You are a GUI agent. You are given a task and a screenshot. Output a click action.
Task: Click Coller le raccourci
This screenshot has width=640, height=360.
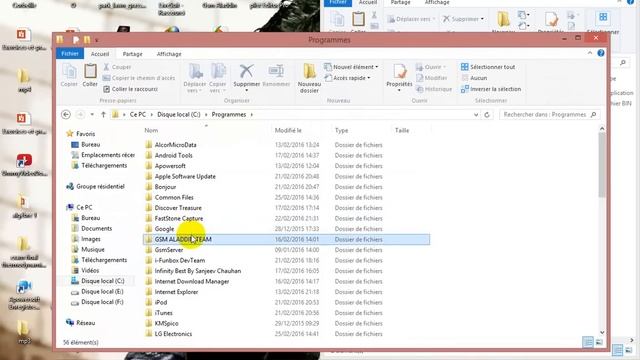point(130,89)
